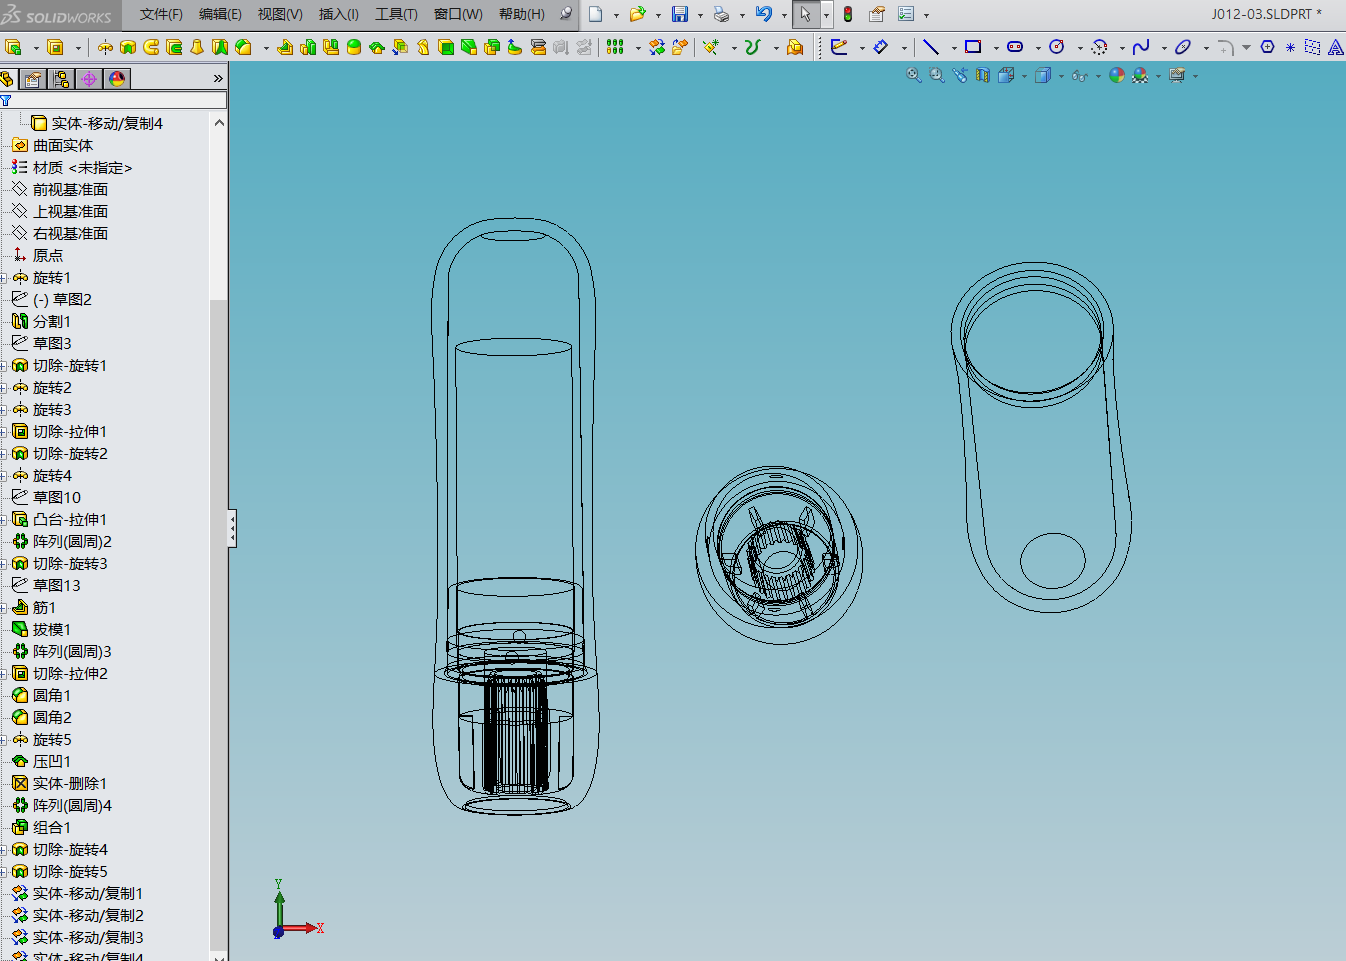
Task: Open the 文件(F) menu
Action: click(161, 14)
